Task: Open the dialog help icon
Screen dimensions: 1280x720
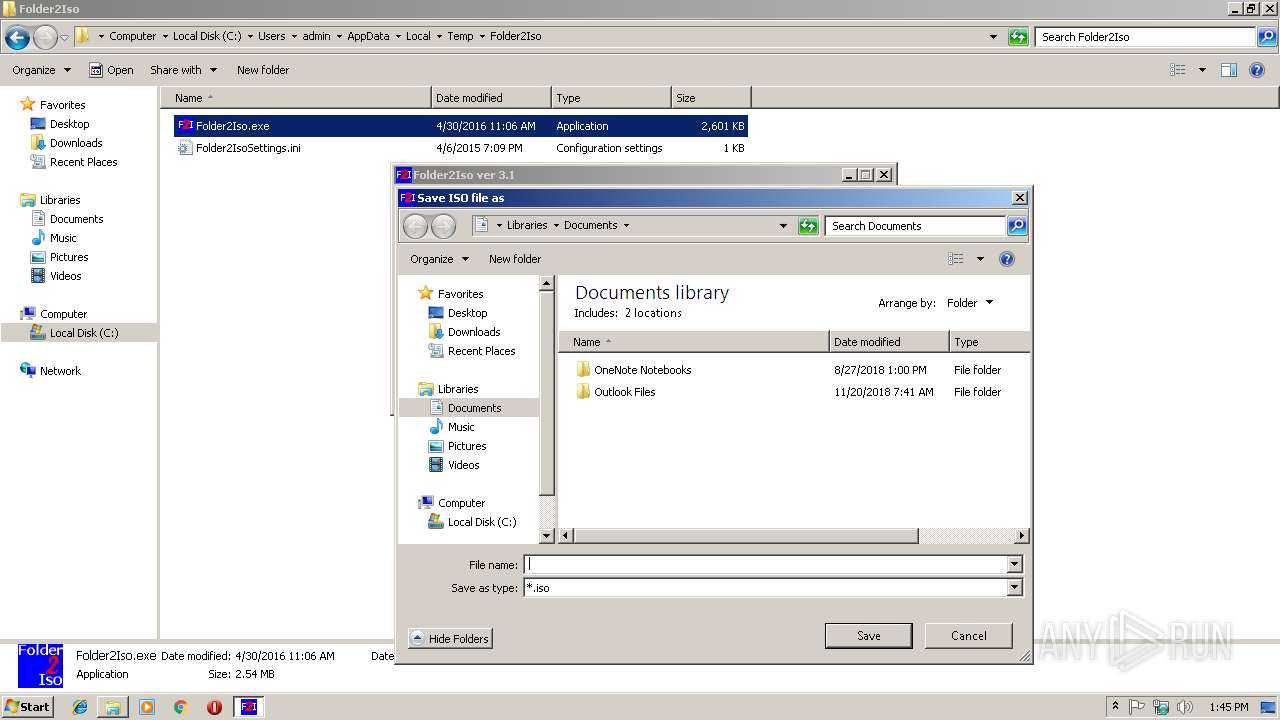Action: (1007, 259)
